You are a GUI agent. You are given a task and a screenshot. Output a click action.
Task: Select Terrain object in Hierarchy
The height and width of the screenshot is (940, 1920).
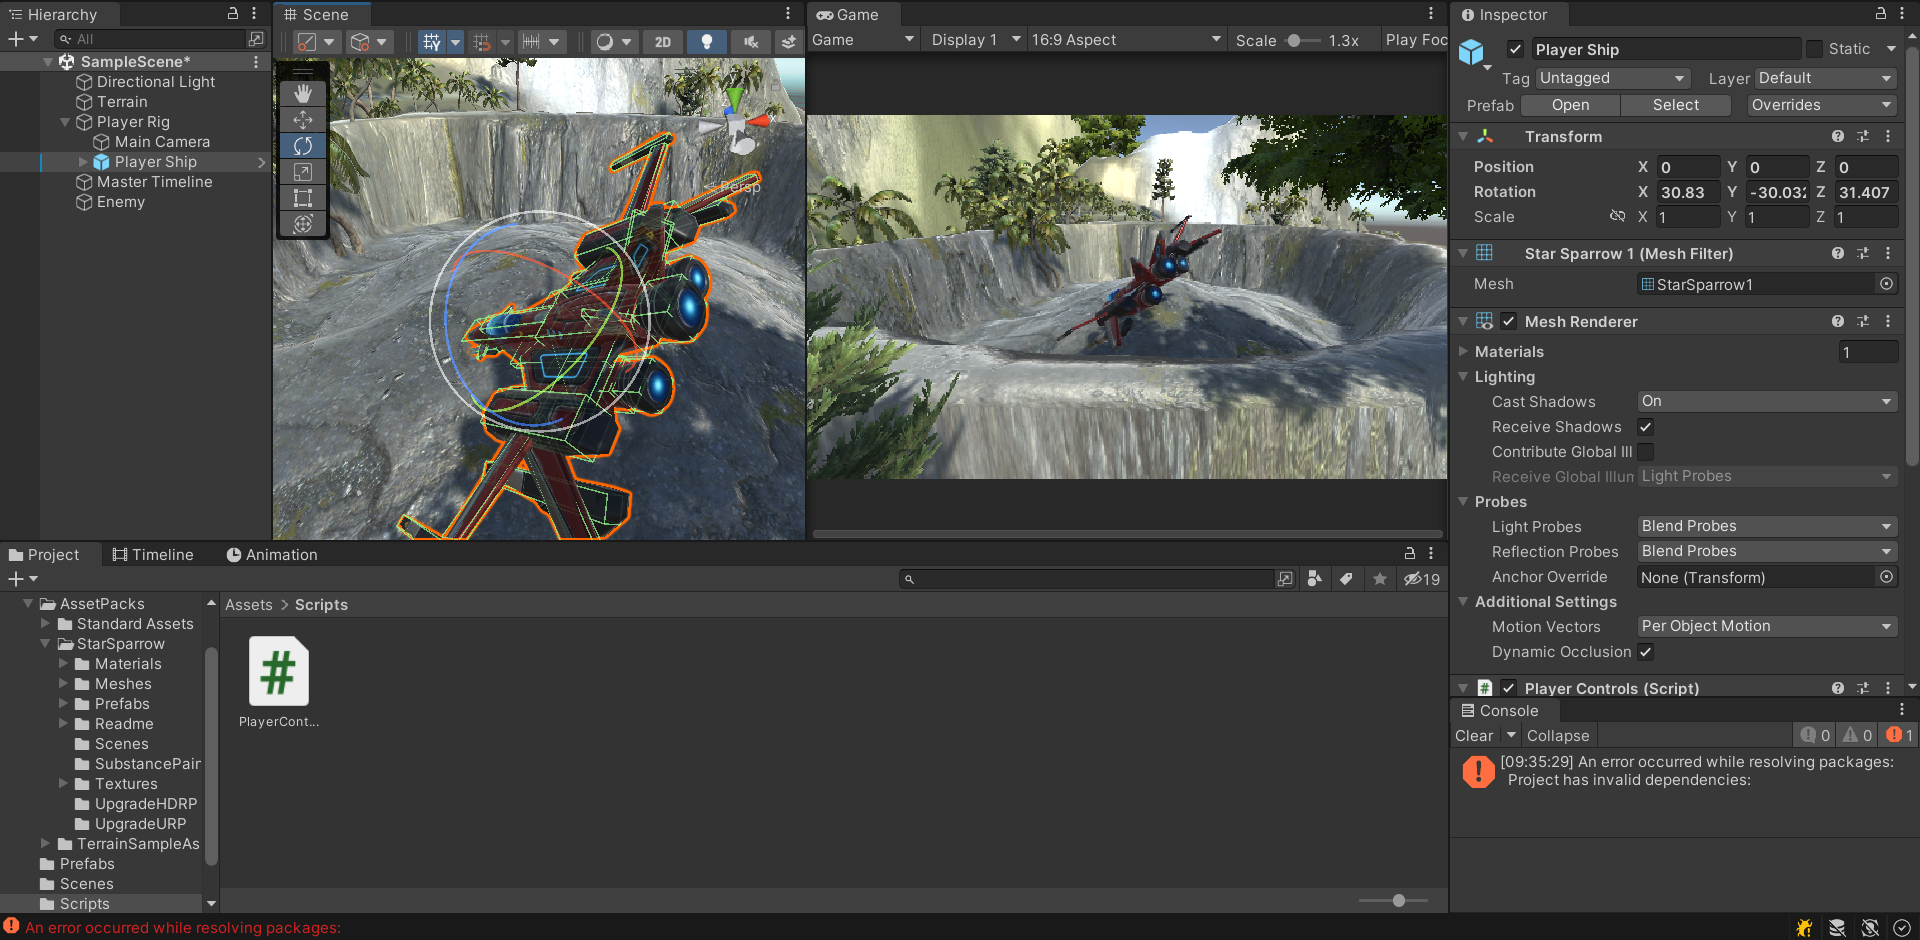tap(122, 102)
